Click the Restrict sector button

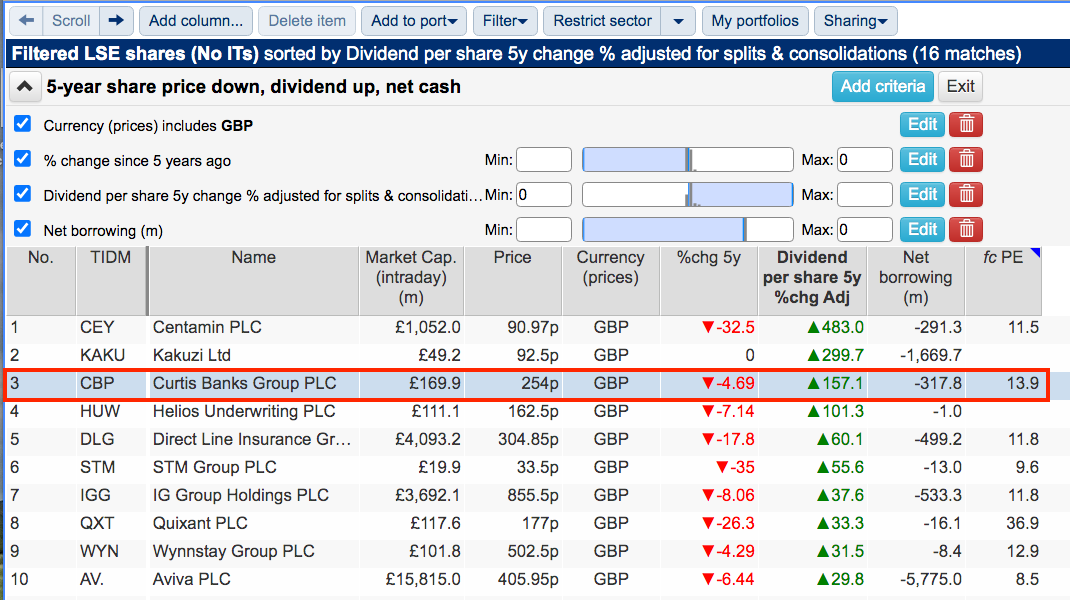point(603,21)
